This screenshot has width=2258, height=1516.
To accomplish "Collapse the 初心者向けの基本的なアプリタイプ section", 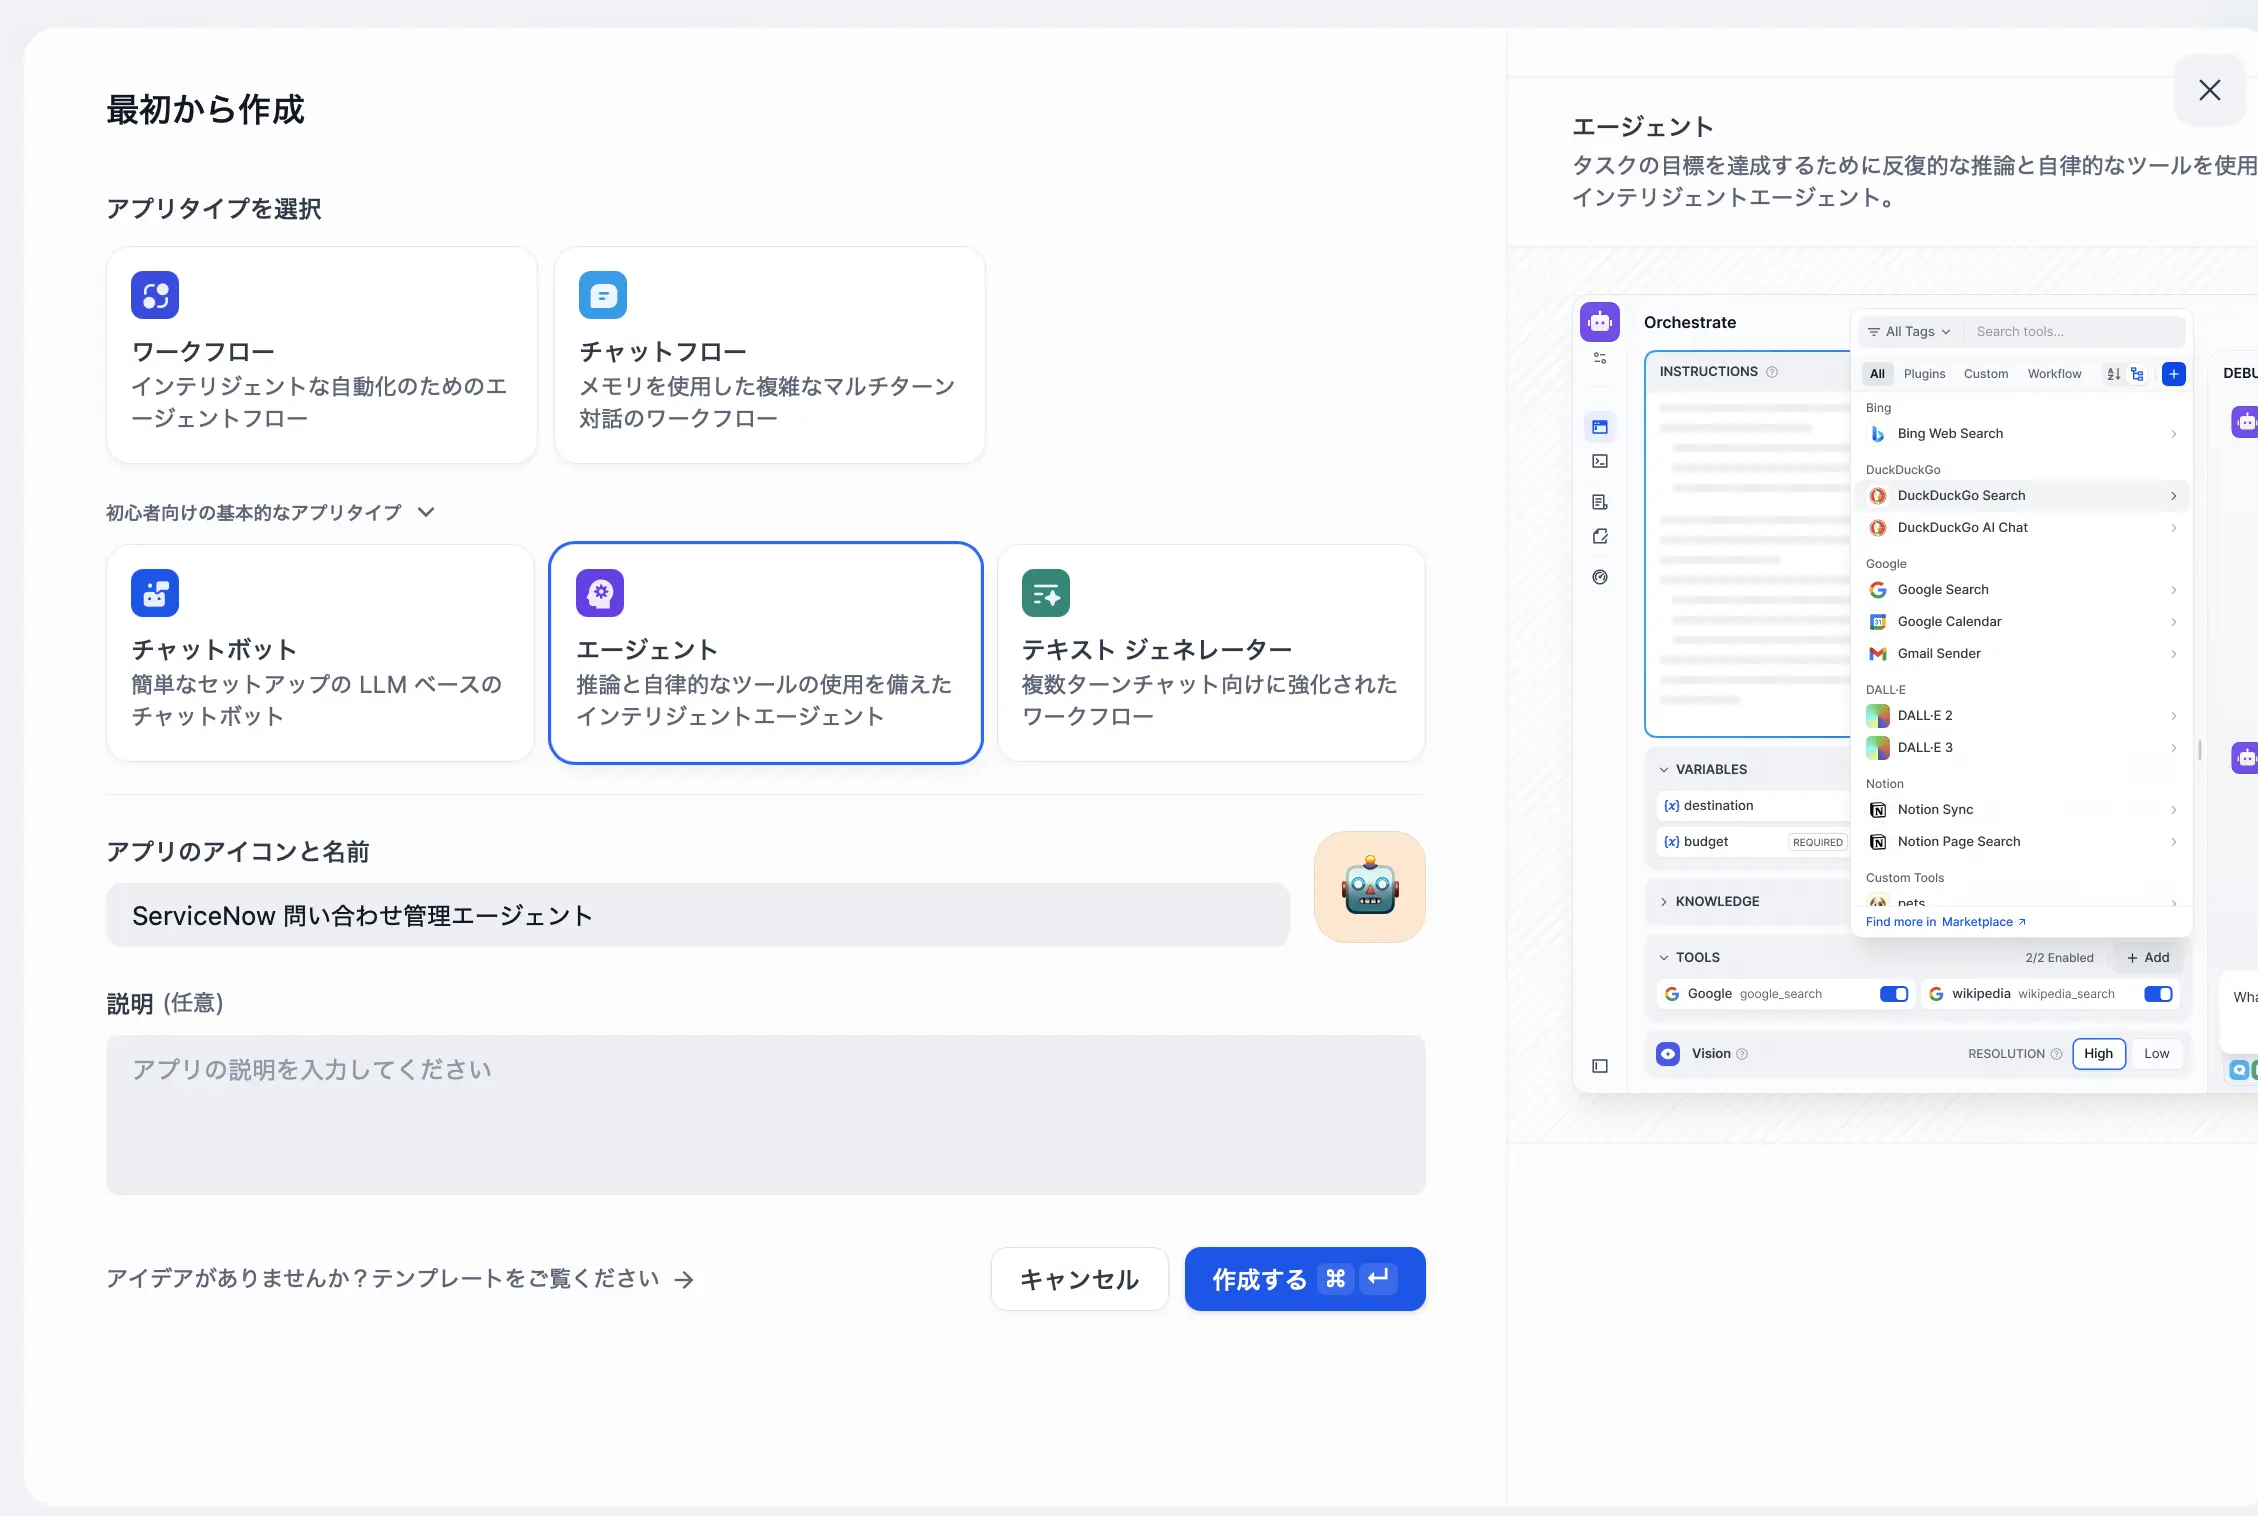I will point(426,512).
